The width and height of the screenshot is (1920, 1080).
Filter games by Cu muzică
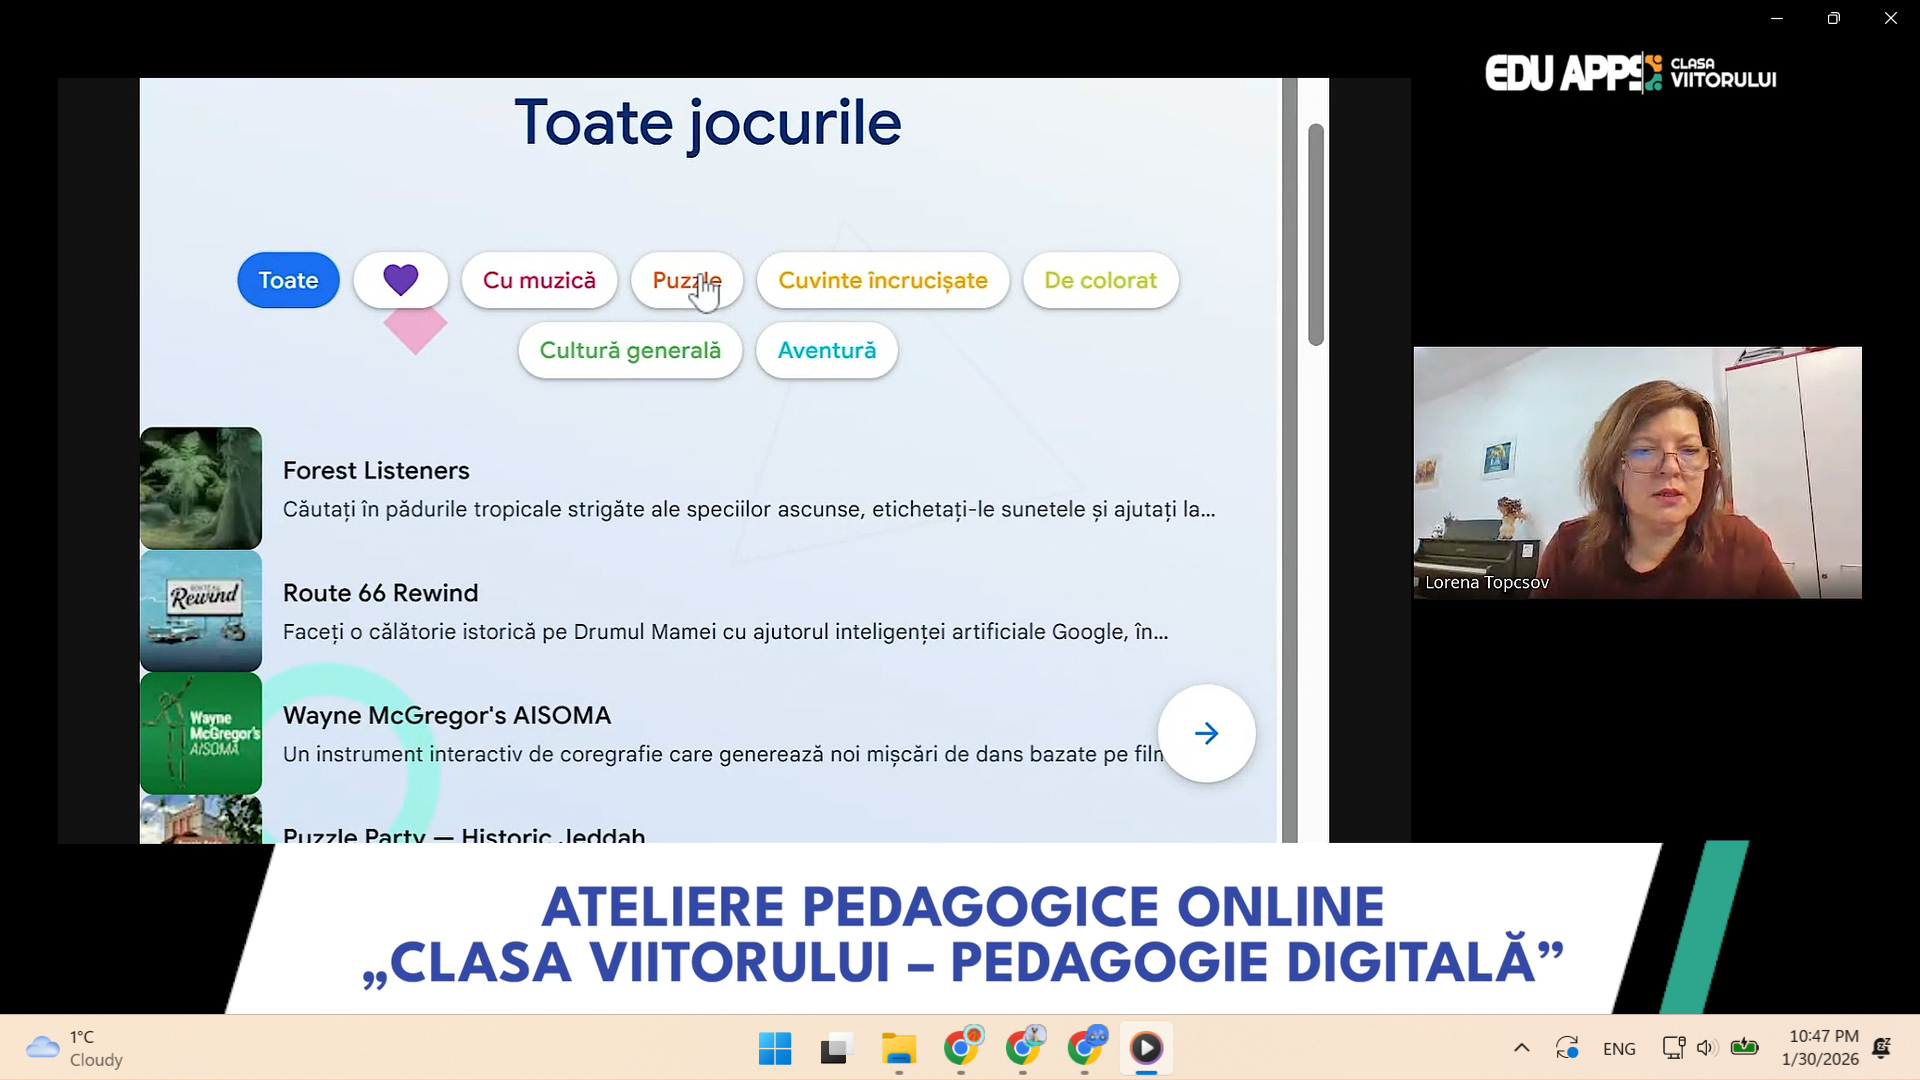[539, 280]
